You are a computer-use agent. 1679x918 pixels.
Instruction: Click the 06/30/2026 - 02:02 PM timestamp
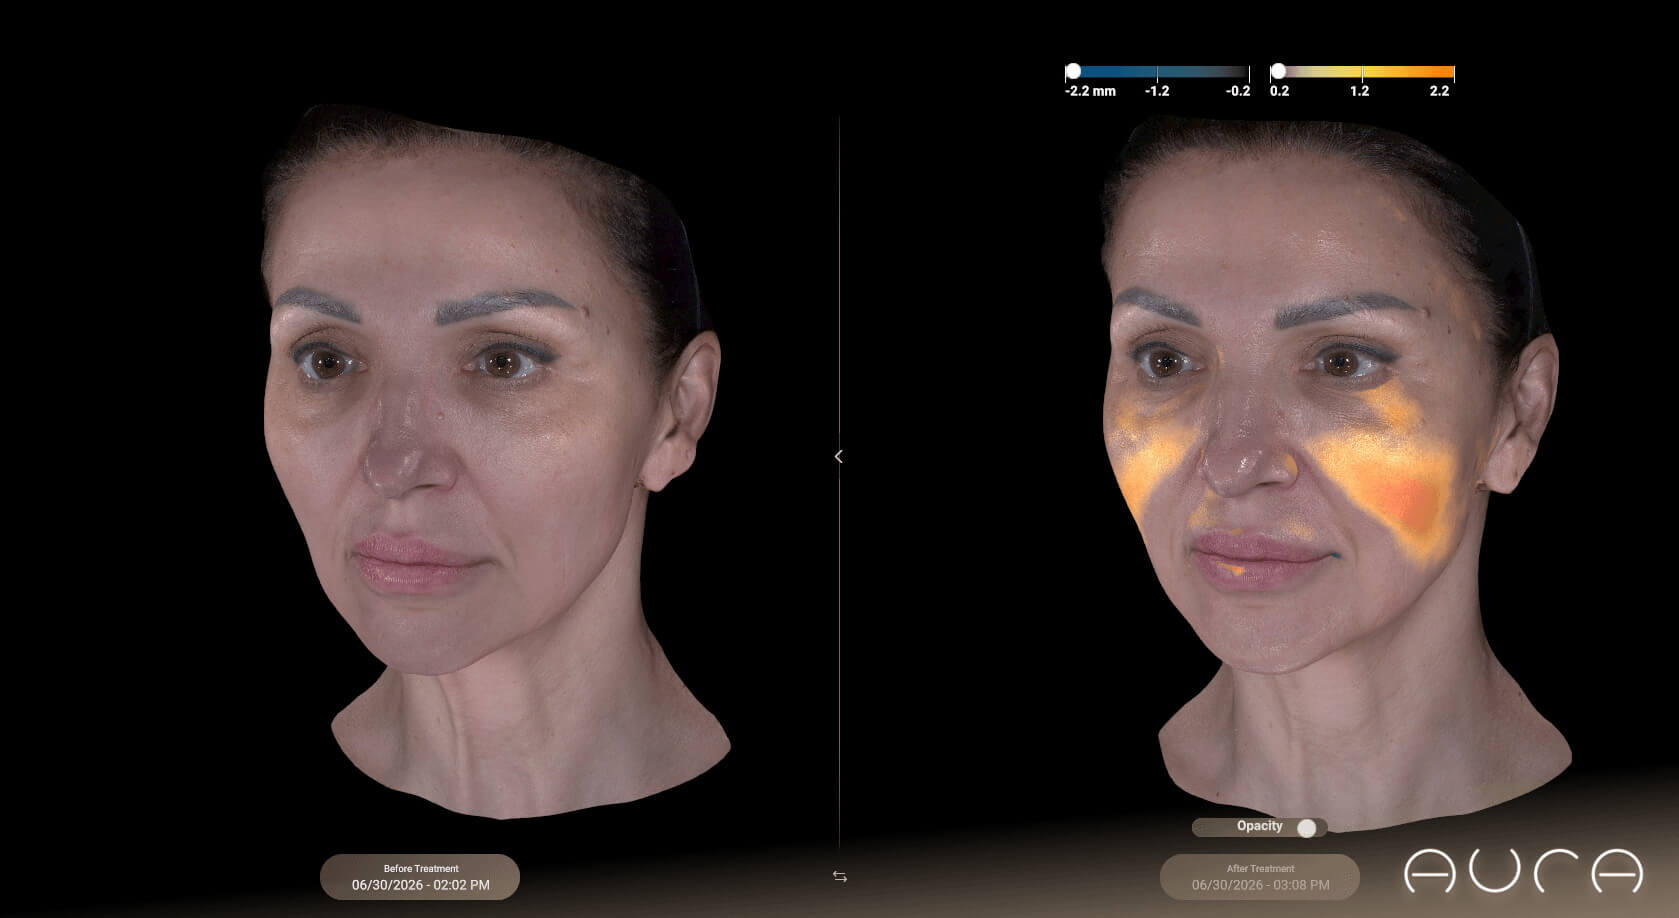click(420, 885)
